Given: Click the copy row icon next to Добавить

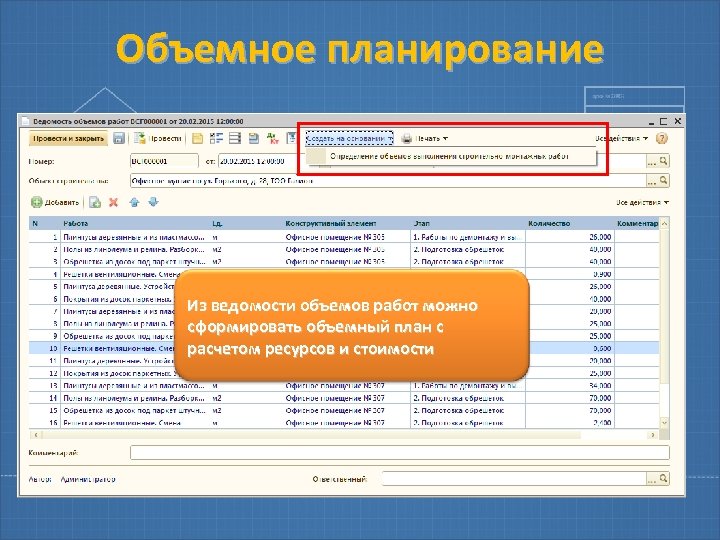Looking at the screenshot, I should pyautogui.click(x=95, y=202).
